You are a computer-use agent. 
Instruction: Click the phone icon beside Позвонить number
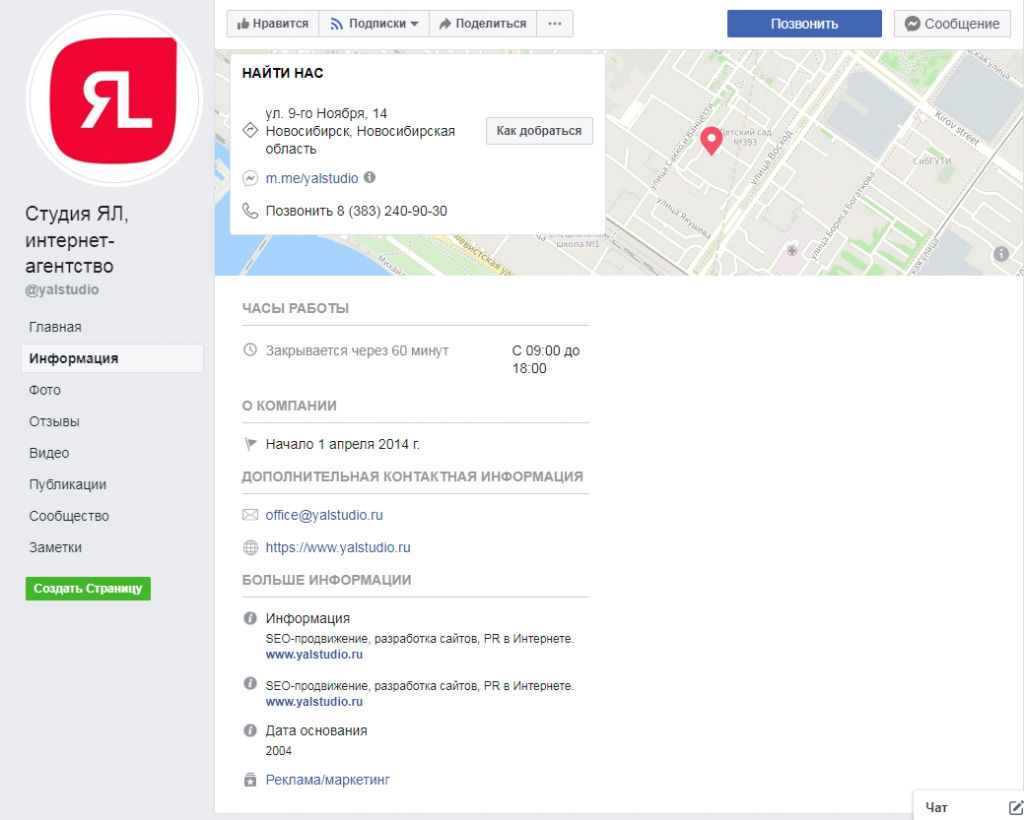[250, 210]
